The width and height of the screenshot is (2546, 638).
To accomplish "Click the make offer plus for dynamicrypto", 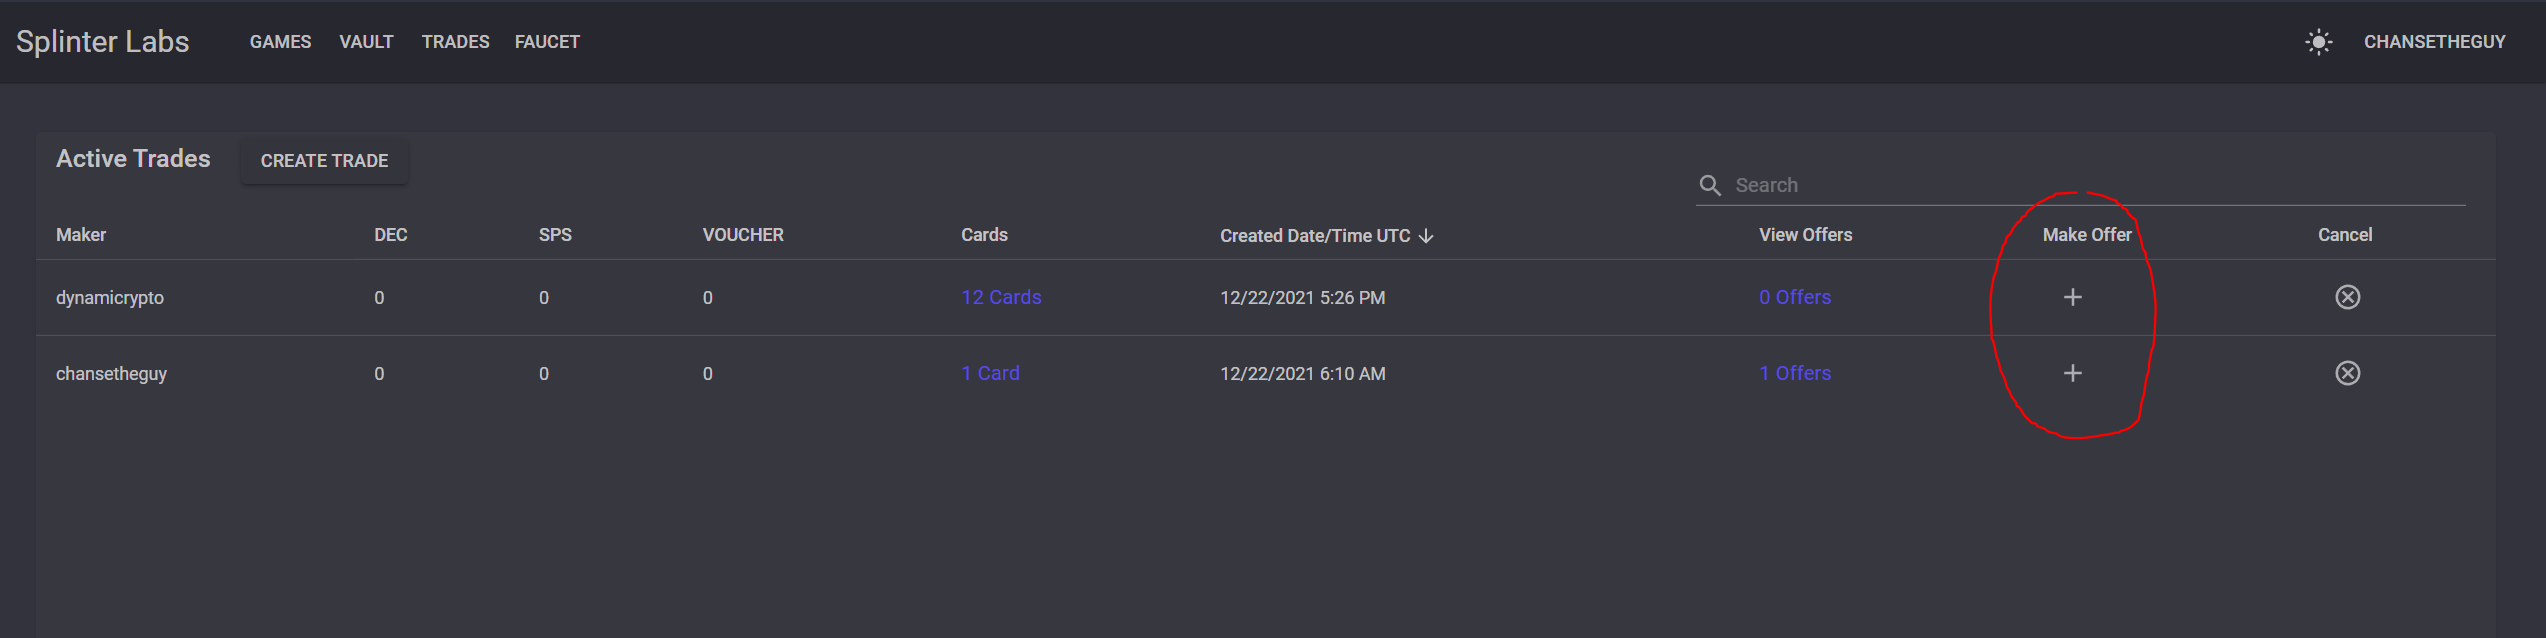I will [x=2072, y=297].
